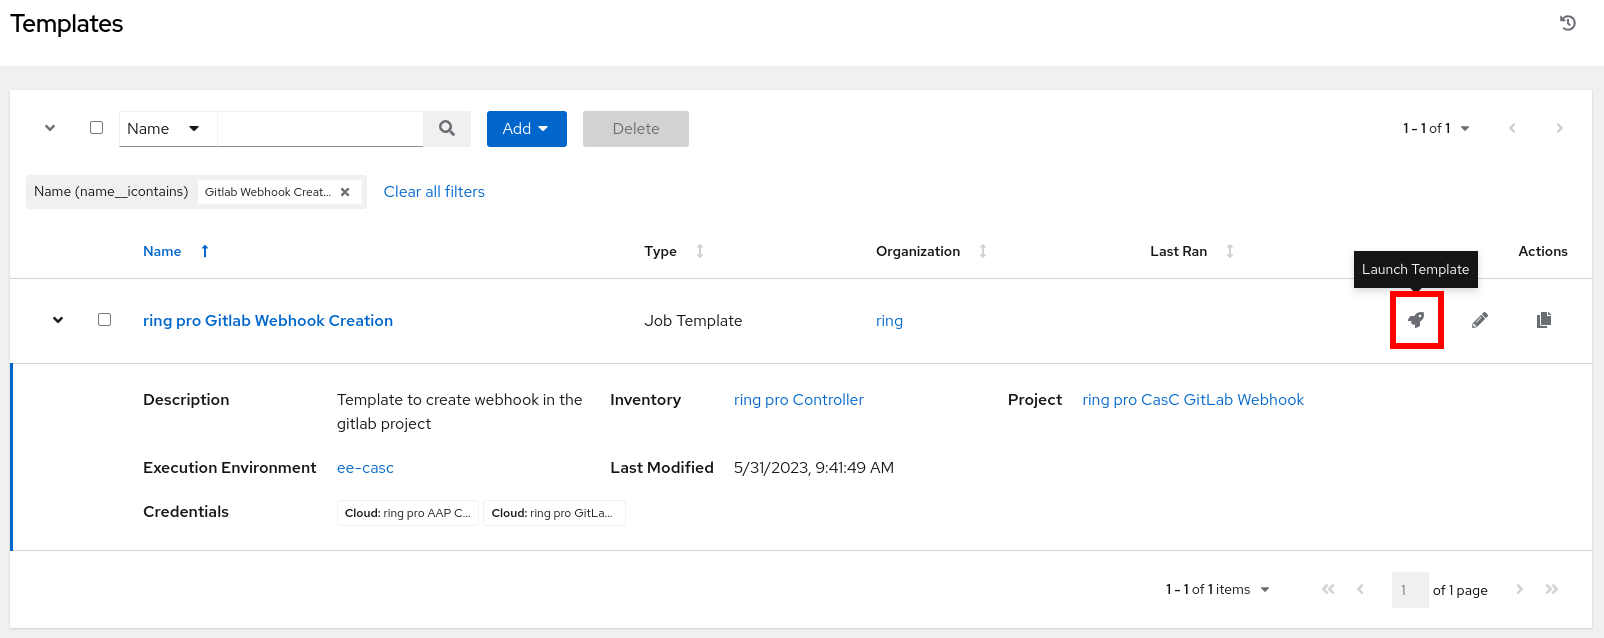The width and height of the screenshot is (1604, 638).
Task: Click the Last Ran column header text
Action: coord(1178,251)
